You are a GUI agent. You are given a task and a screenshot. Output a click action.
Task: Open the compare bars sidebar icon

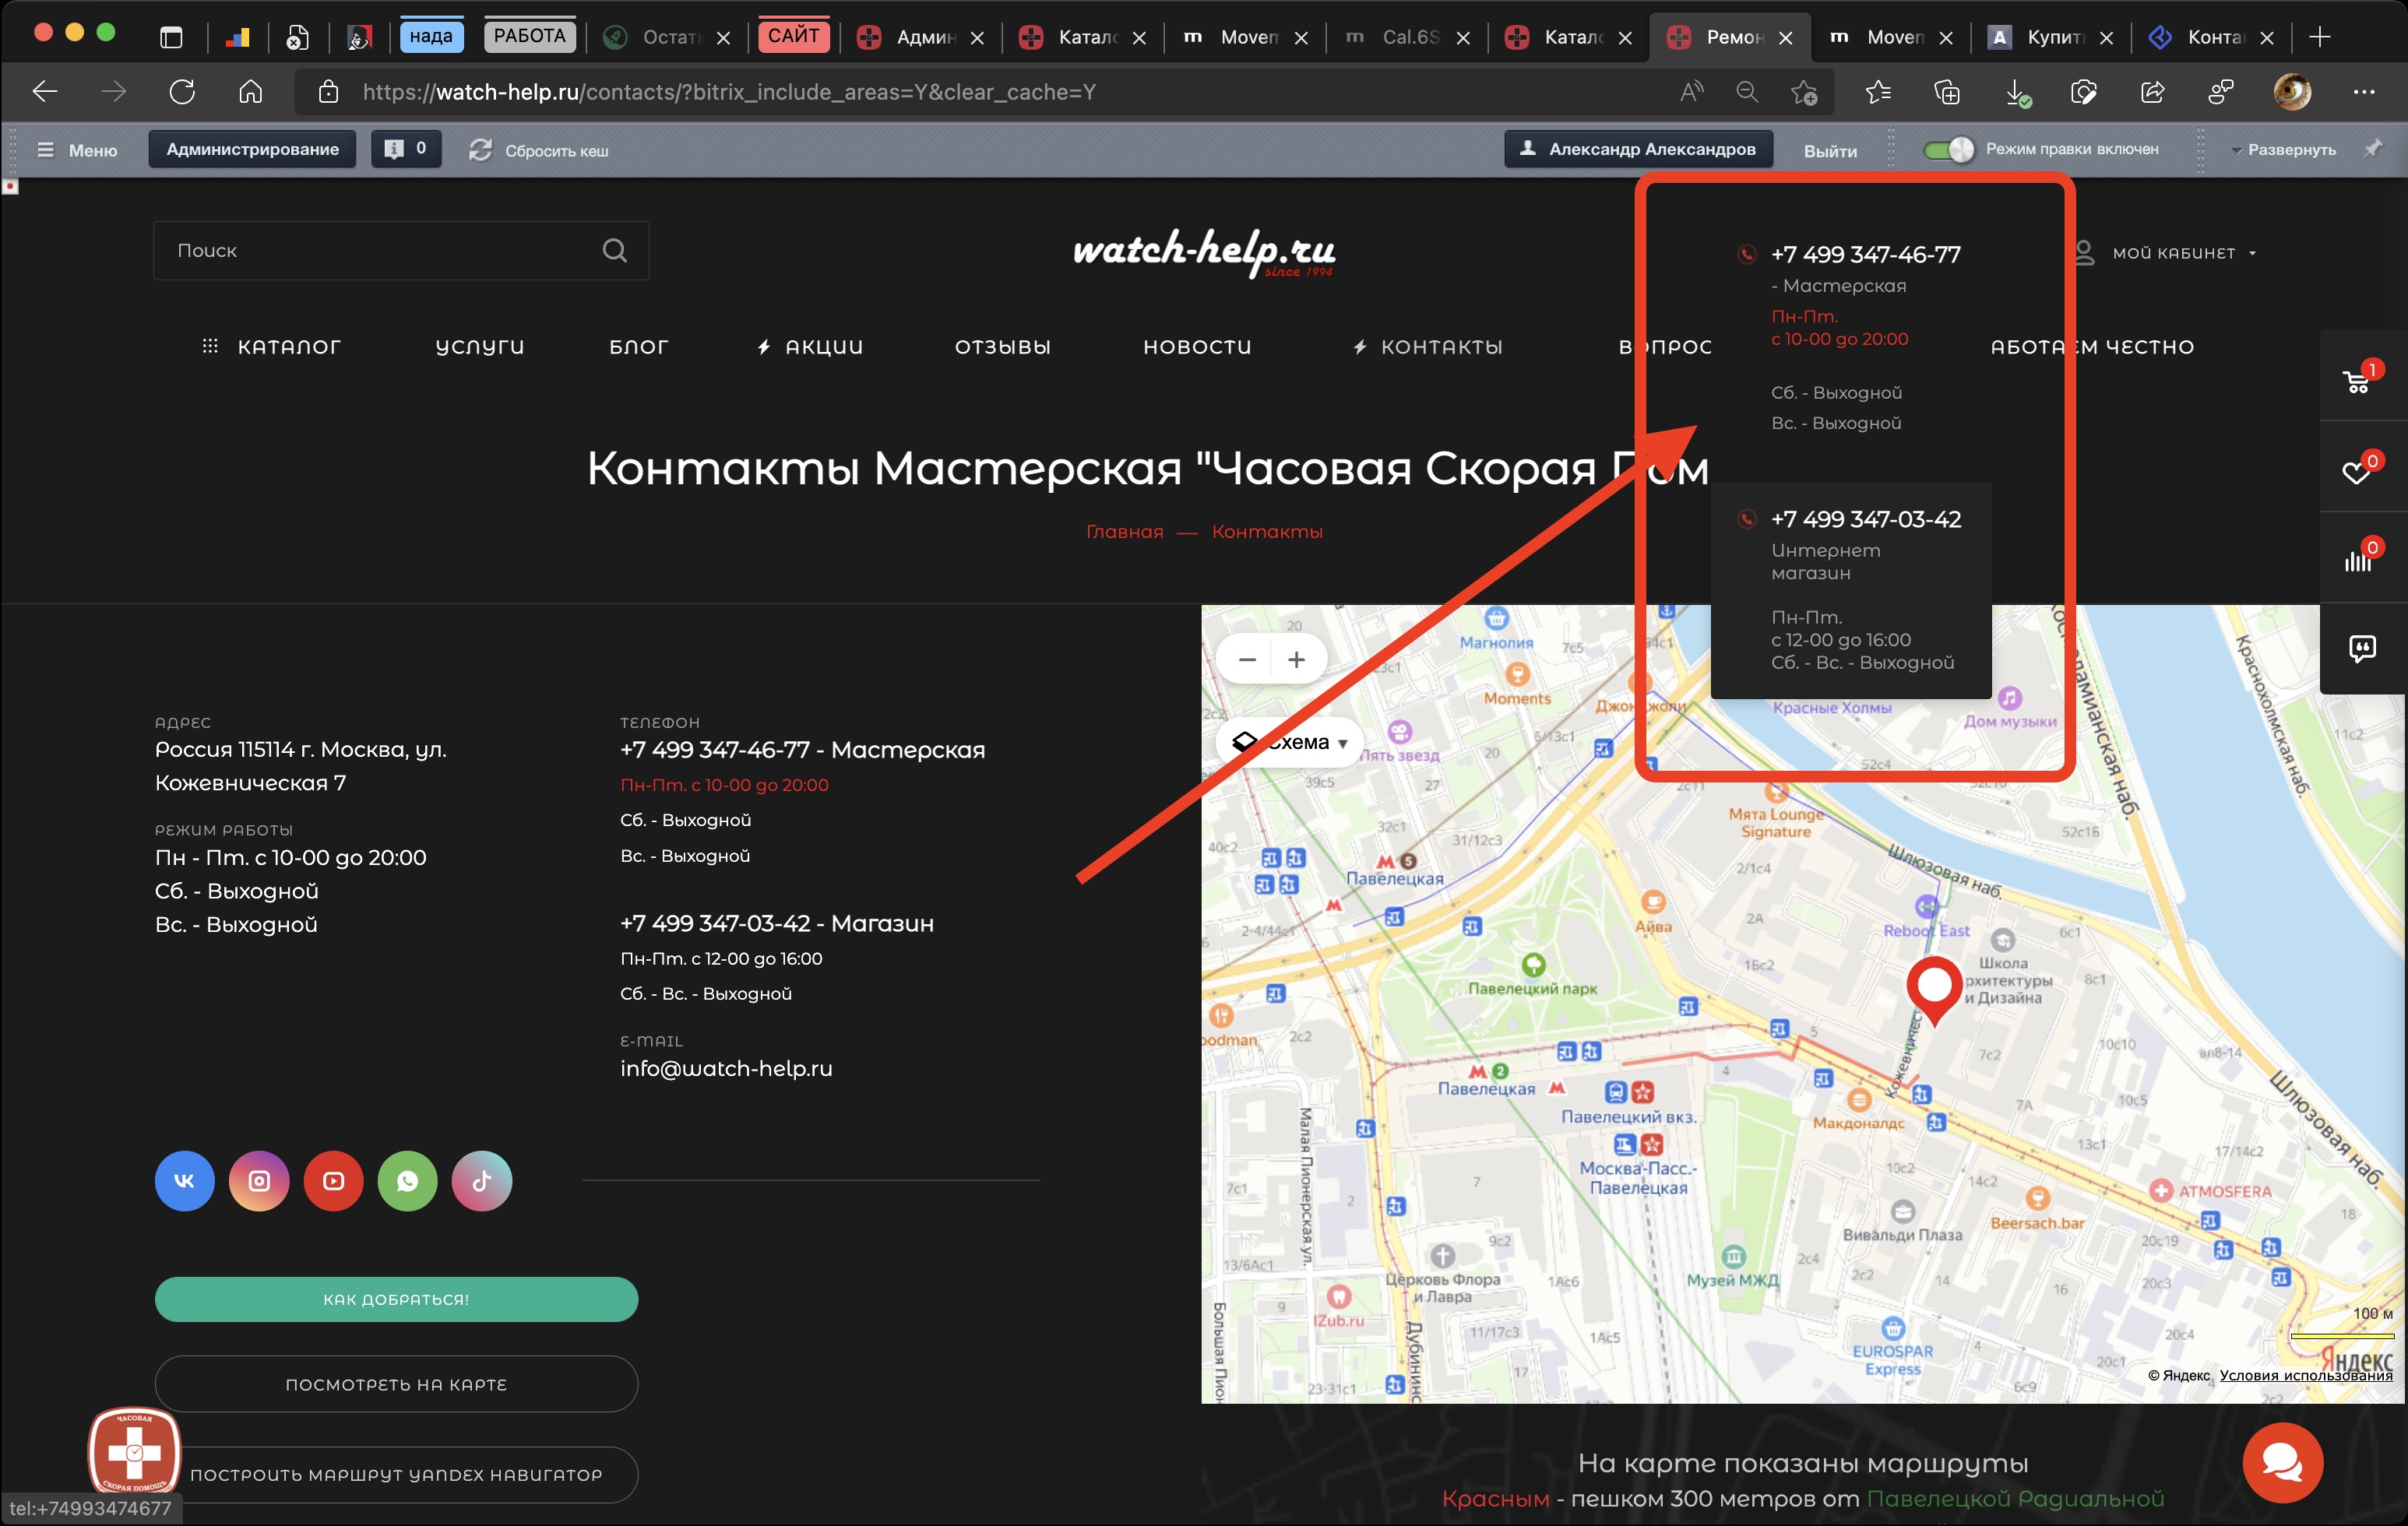(x=2358, y=560)
